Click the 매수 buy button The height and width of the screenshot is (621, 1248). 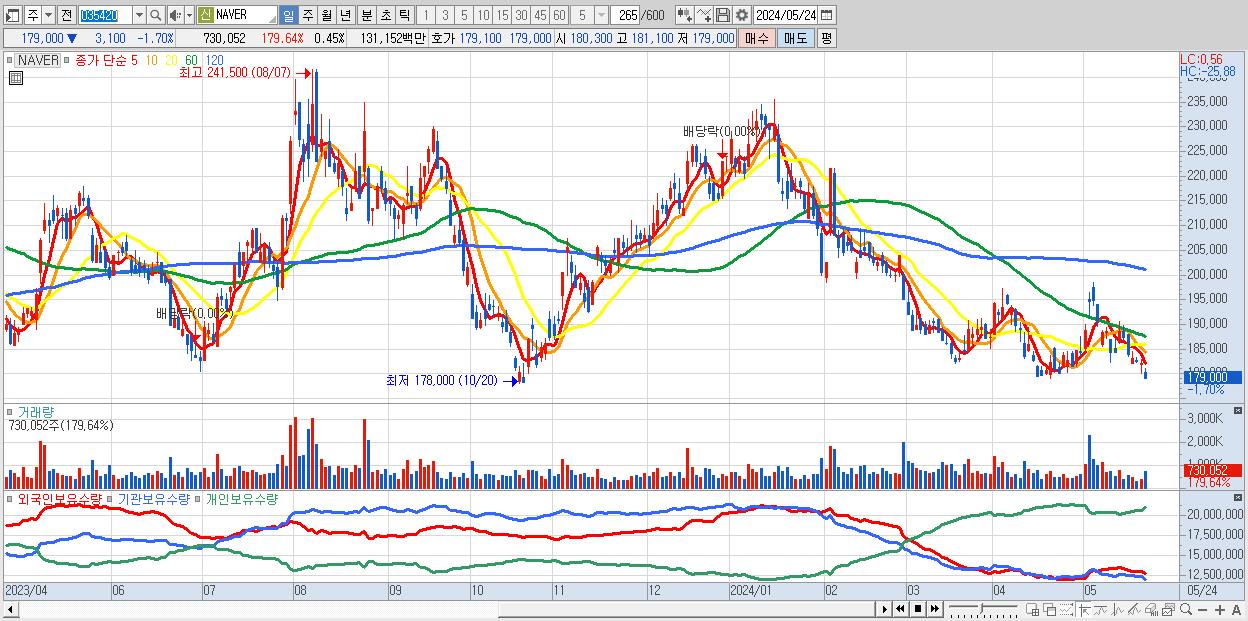point(757,38)
